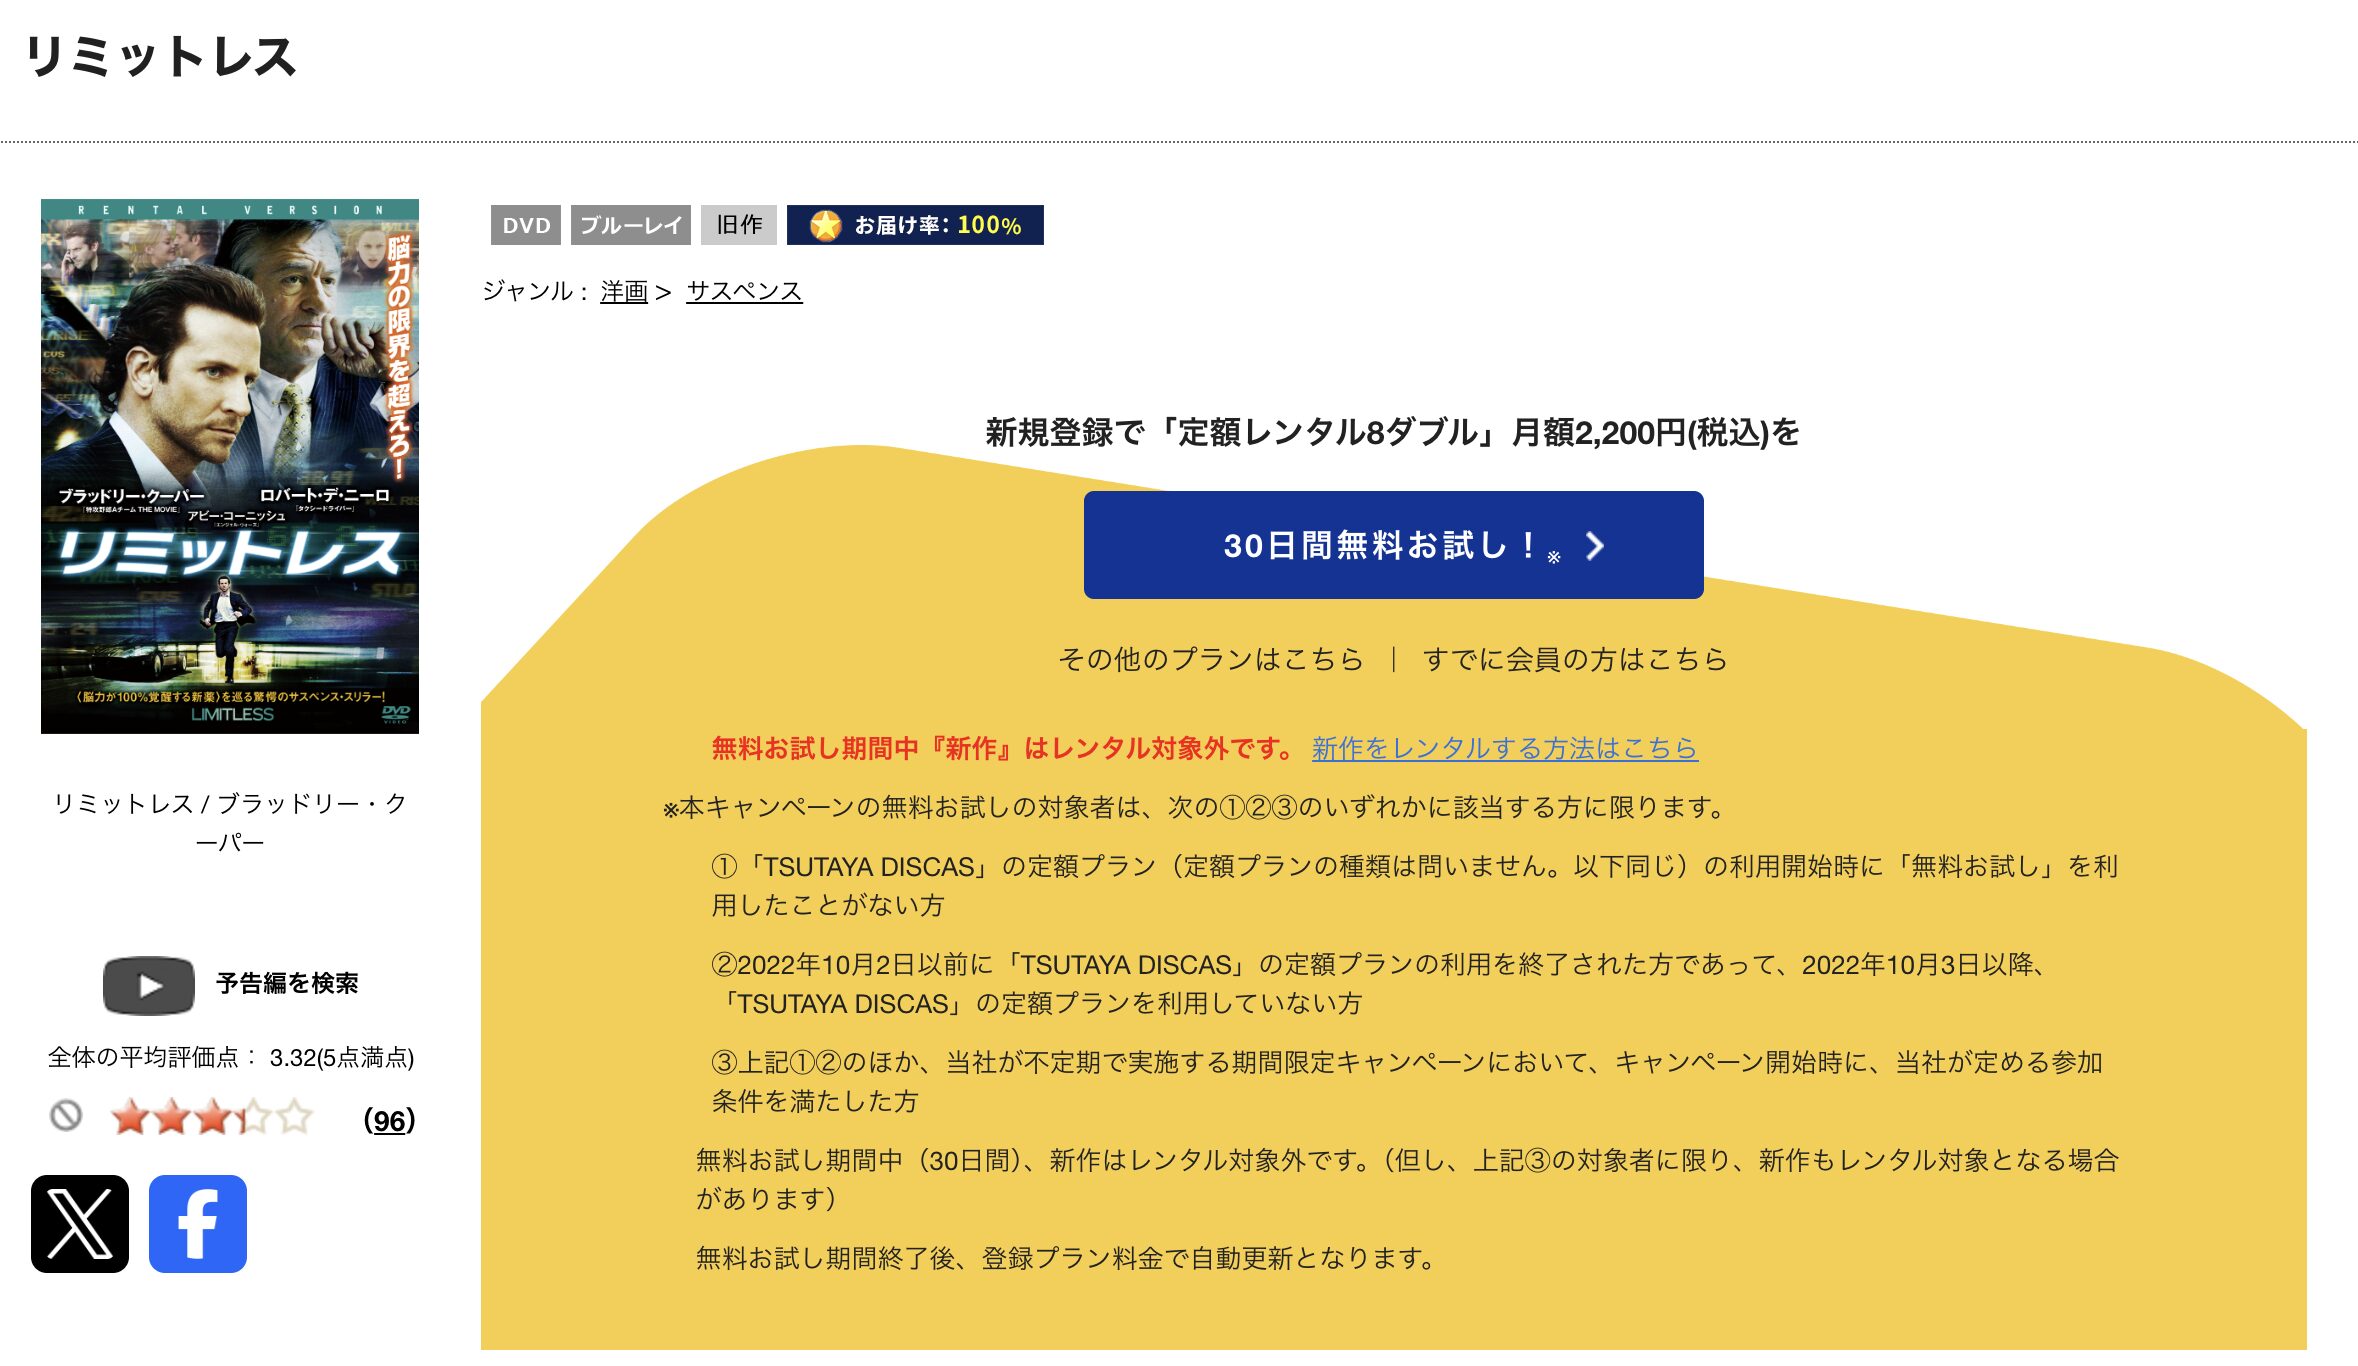Click the trailer play video icon
Image resolution: width=2358 pixels, height=1366 pixels.
(149, 986)
